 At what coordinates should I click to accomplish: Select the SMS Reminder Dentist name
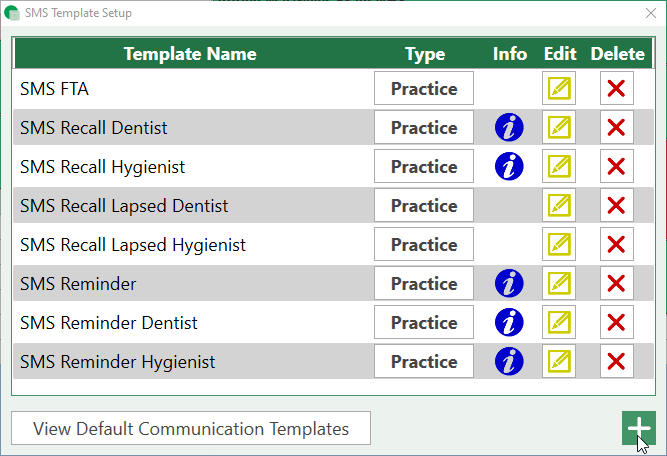(x=109, y=323)
